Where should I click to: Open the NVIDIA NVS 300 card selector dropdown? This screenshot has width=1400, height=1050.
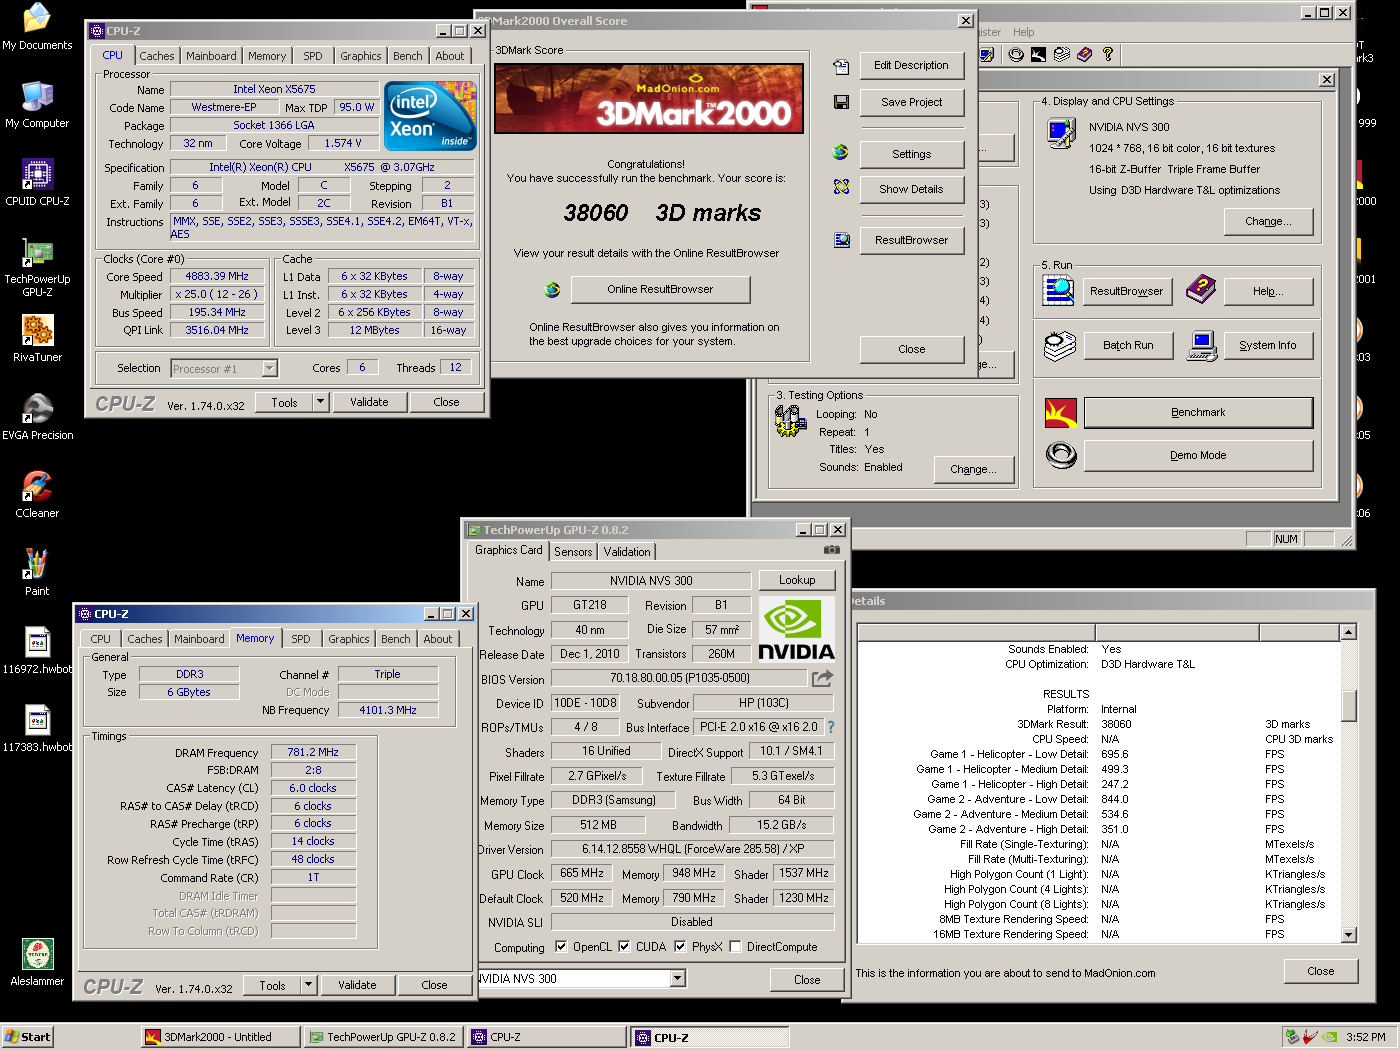pos(678,978)
